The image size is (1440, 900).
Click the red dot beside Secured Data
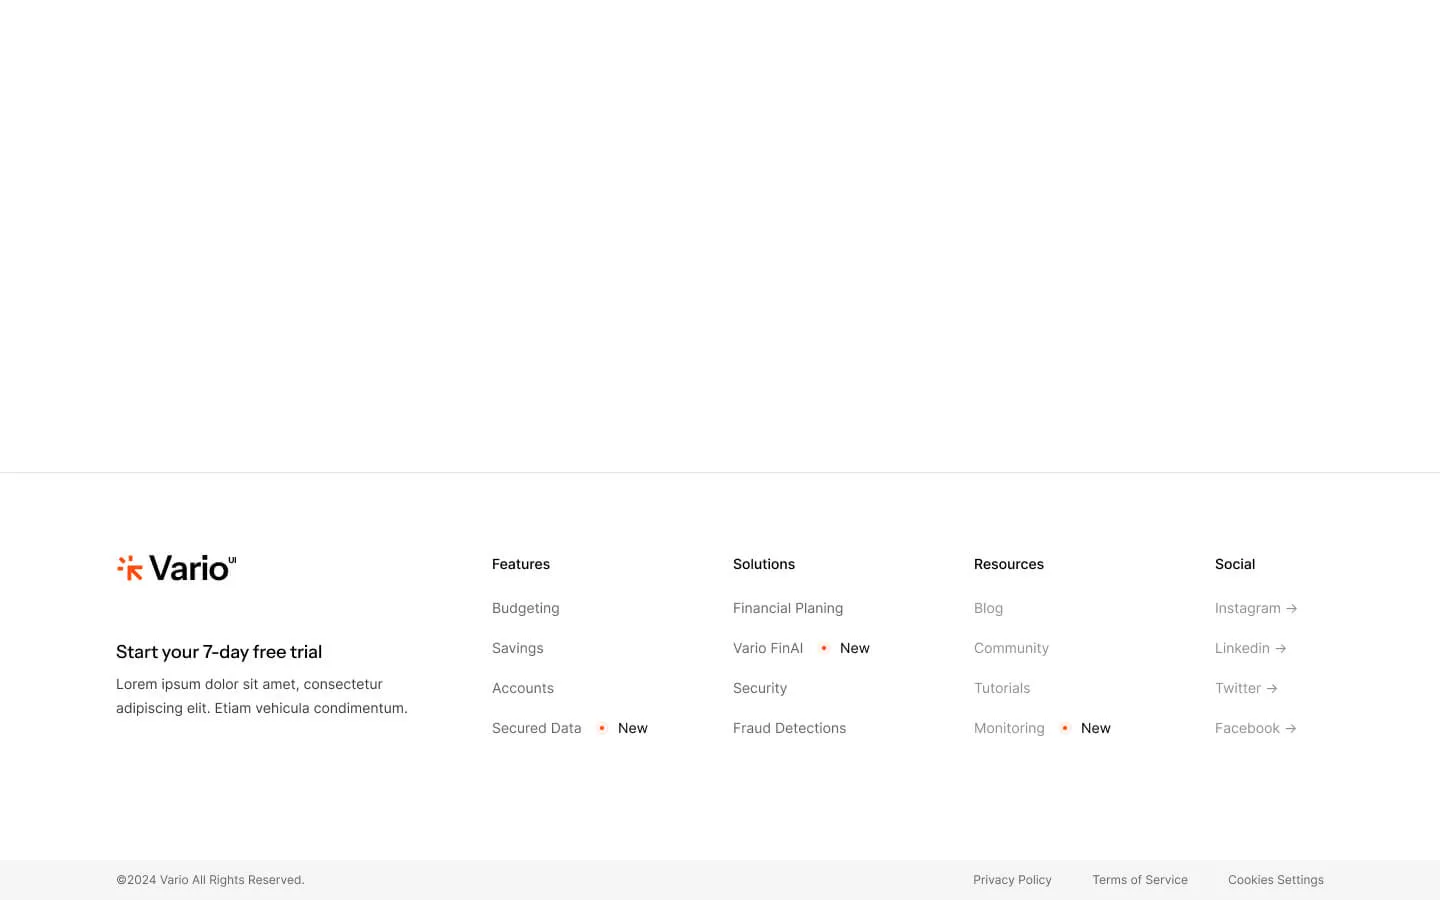pos(601,728)
